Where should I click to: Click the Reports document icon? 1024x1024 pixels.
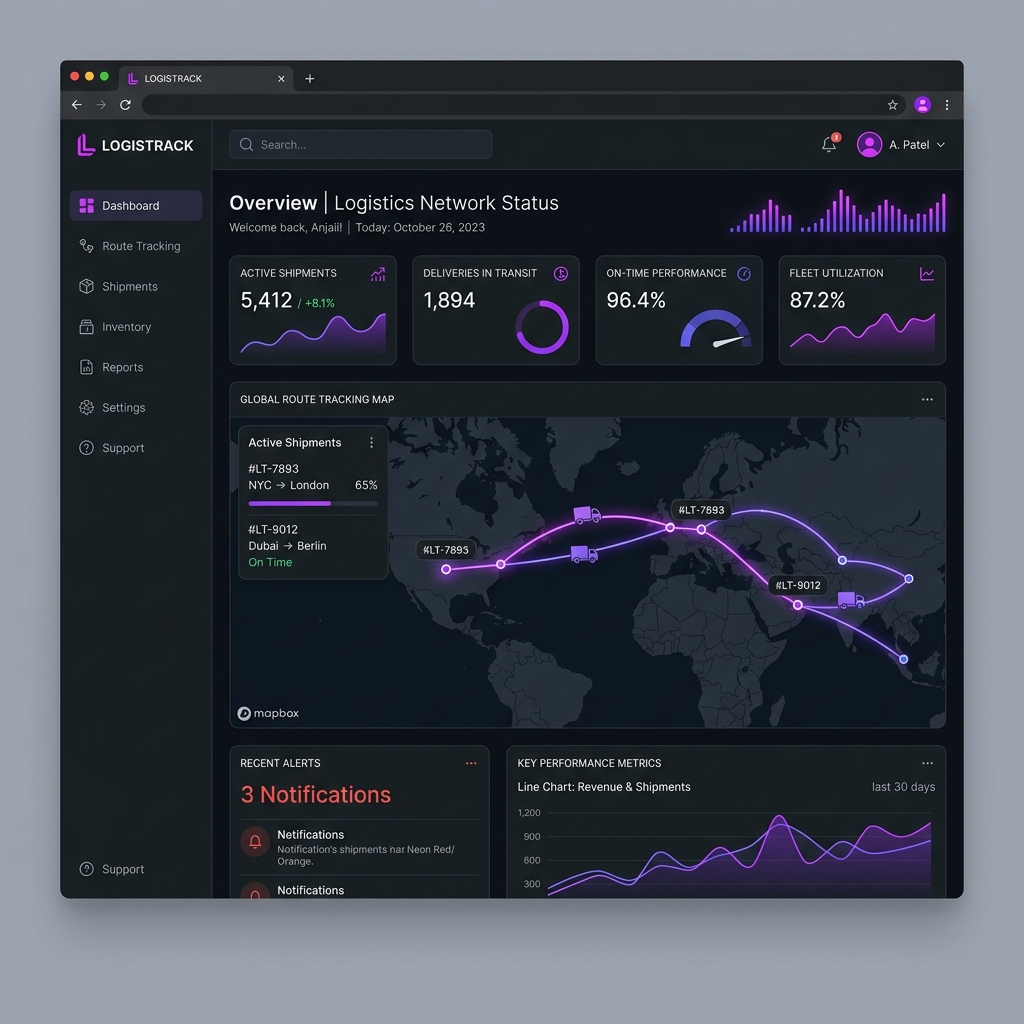coord(86,367)
